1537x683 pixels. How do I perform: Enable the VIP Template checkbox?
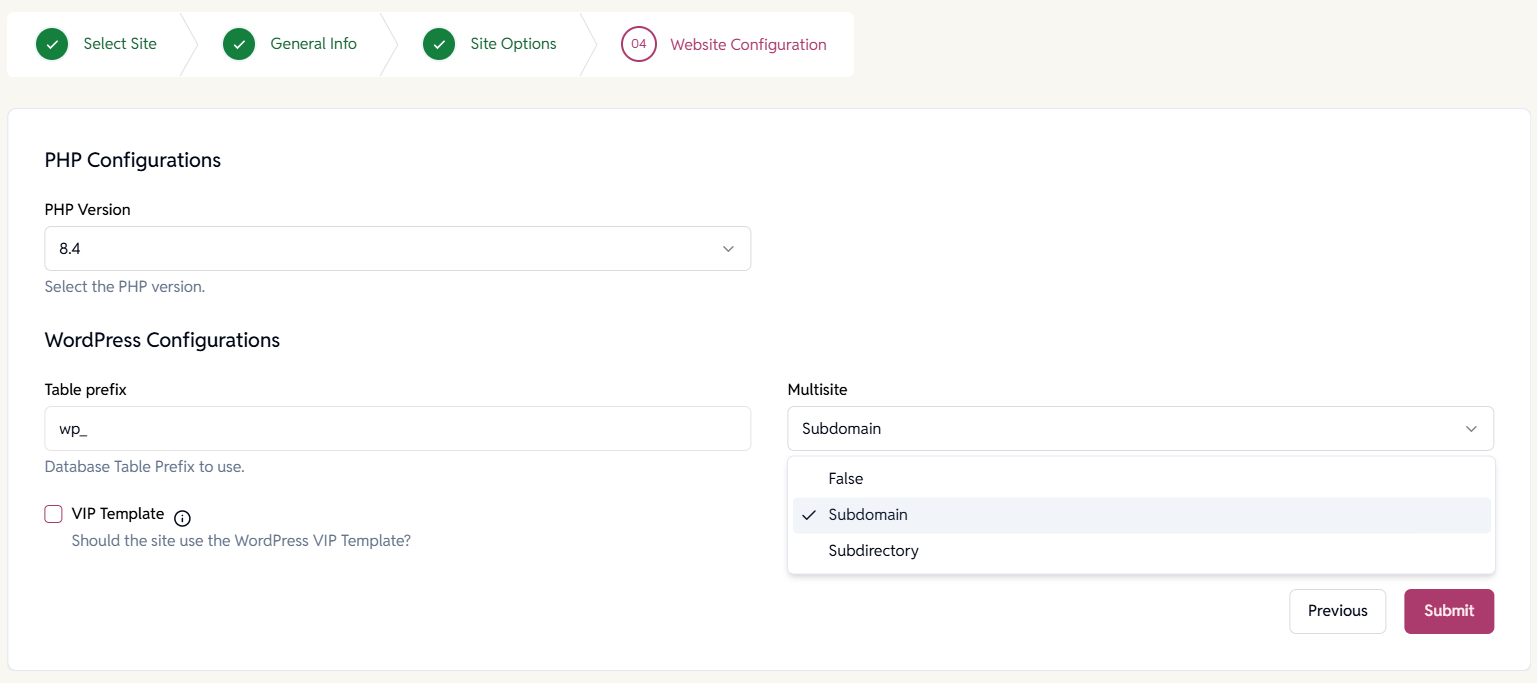54,514
